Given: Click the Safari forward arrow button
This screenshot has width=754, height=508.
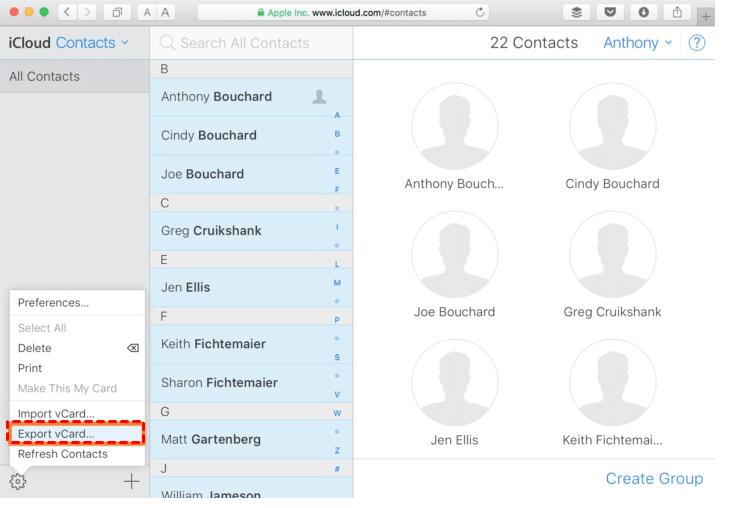Looking at the screenshot, I should pos(87,12).
